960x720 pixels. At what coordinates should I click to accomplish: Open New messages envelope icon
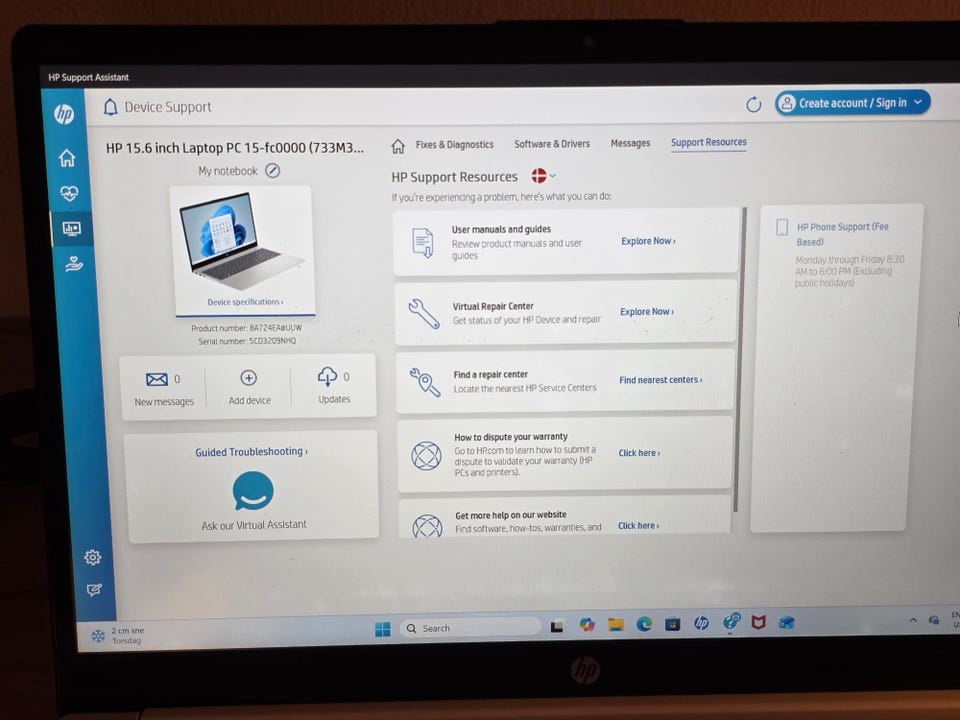pos(157,380)
